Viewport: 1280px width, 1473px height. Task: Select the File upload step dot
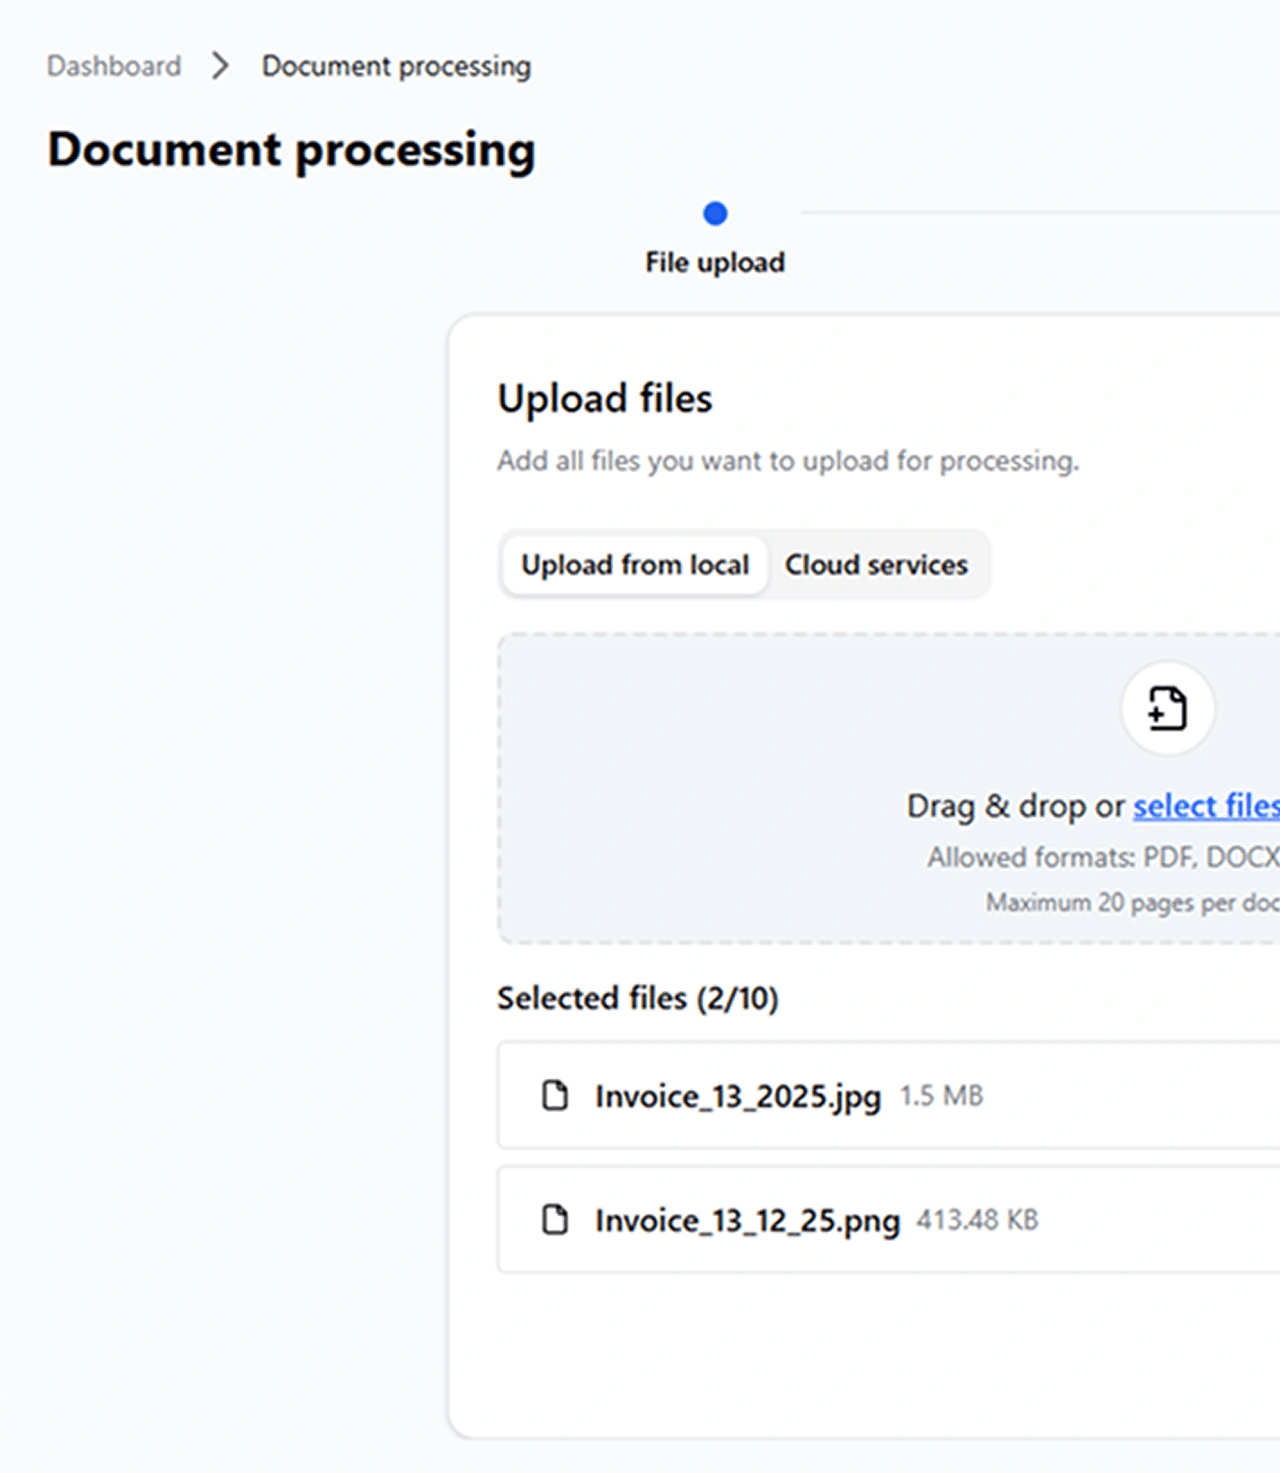tap(715, 213)
